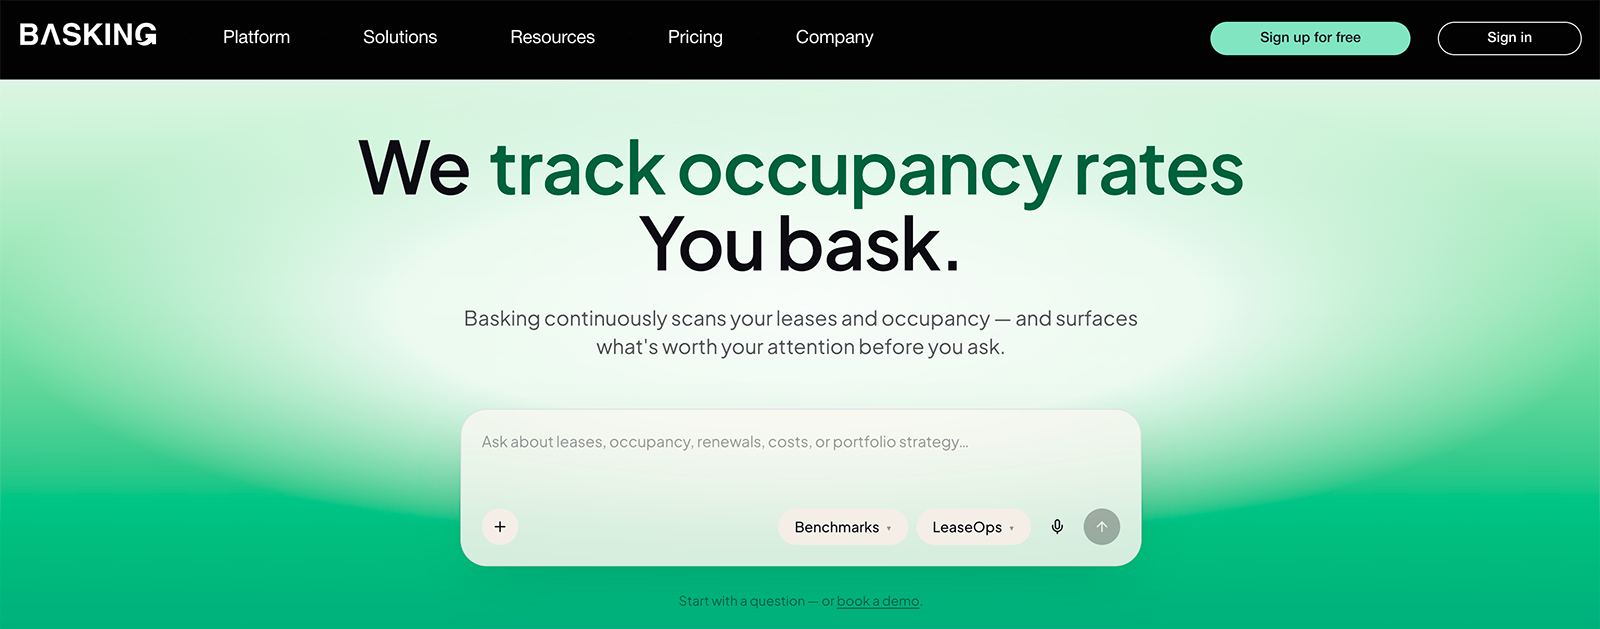The height and width of the screenshot is (629, 1600).
Task: Open the Platform menu
Action: [x=256, y=37]
